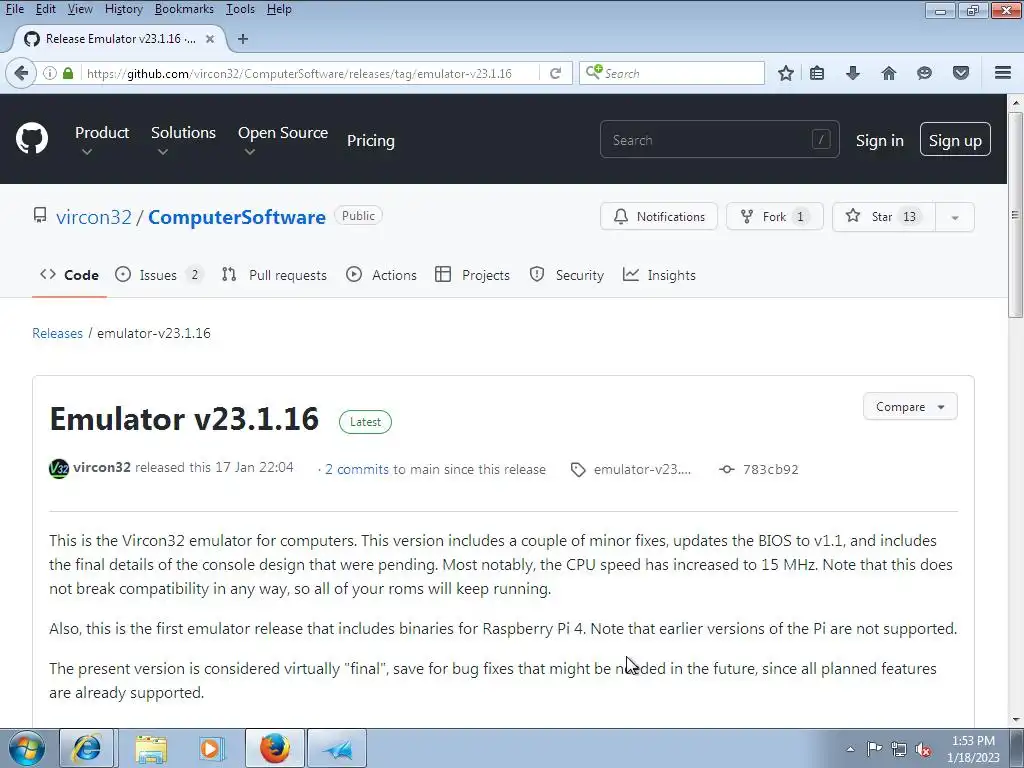Open the bookmarks list icon
This screenshot has width=1024, height=768.
pos(816,73)
